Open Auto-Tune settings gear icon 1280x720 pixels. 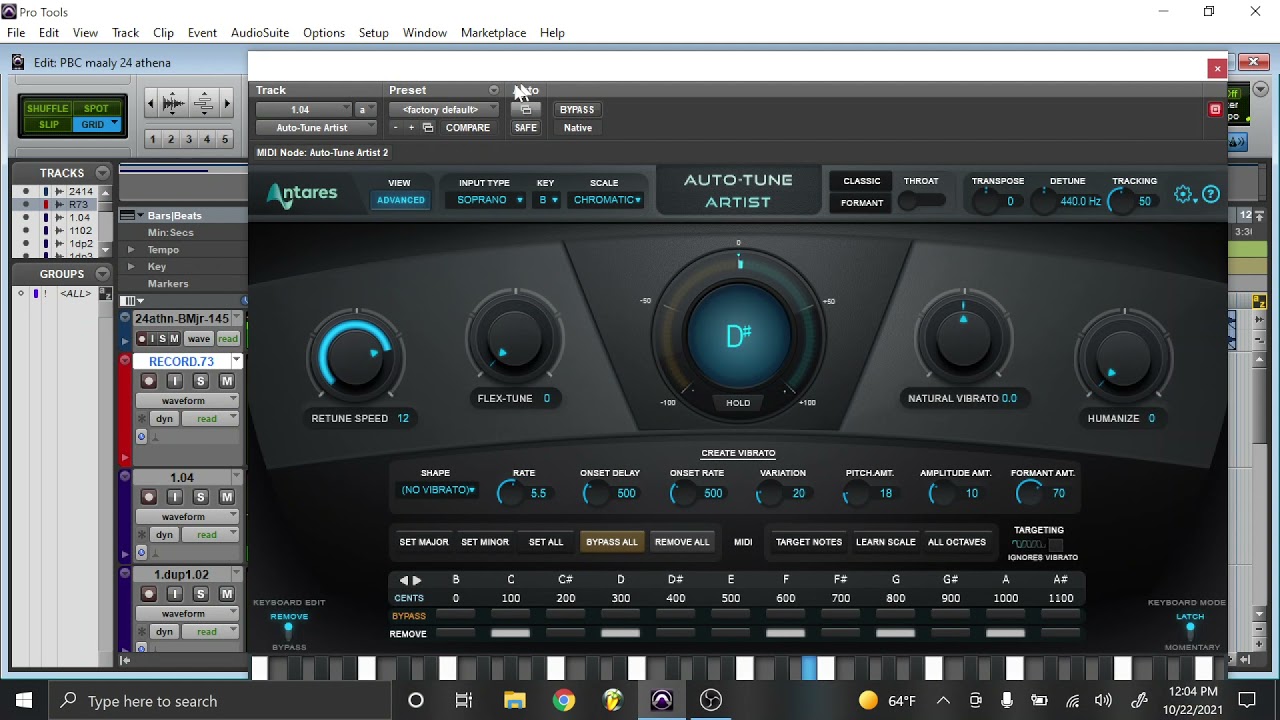pos(1184,195)
